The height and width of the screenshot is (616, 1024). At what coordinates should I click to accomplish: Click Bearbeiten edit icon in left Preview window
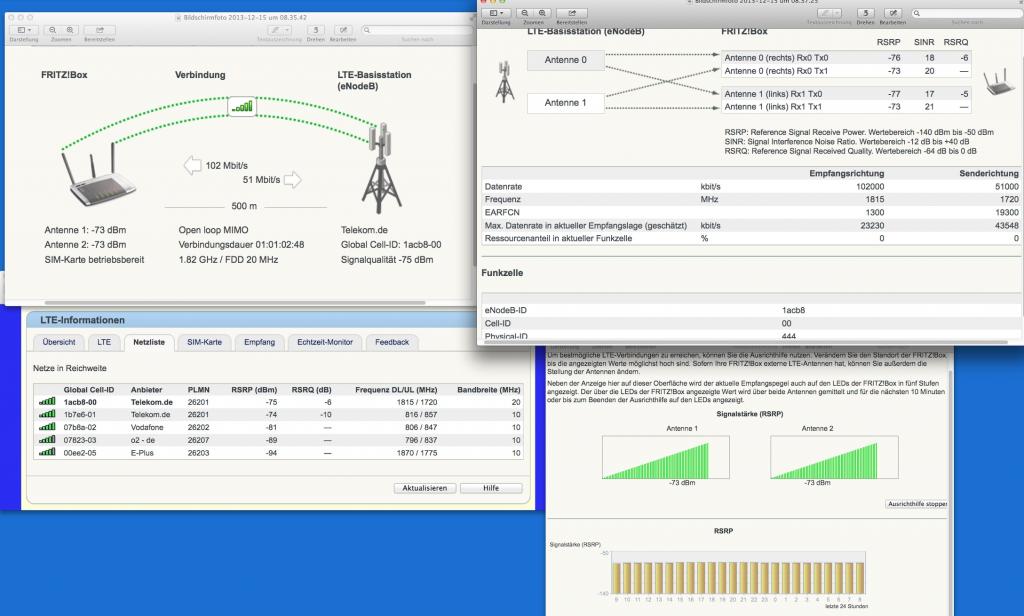click(x=344, y=30)
